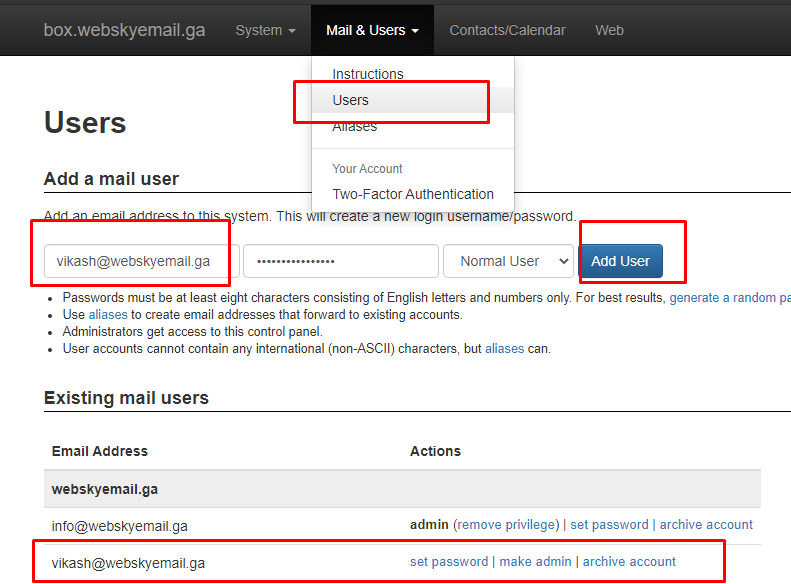Image resolution: width=791 pixels, height=584 pixels.
Task: Open the System dropdown menu
Action: click(265, 30)
